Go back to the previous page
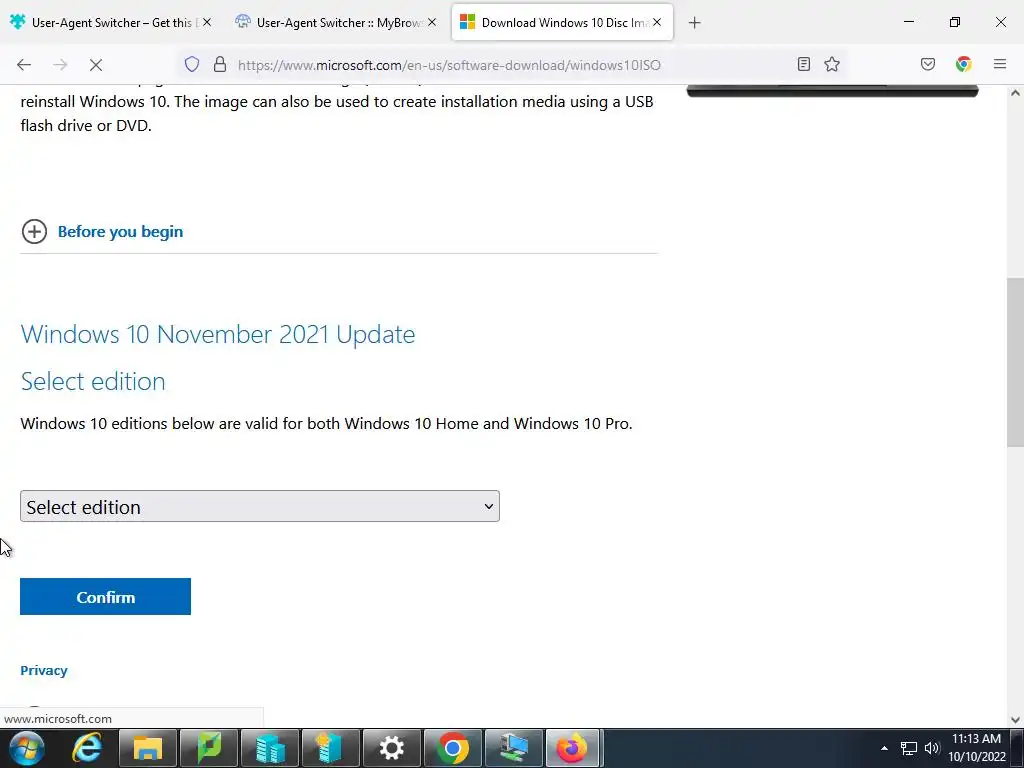 click(x=24, y=65)
